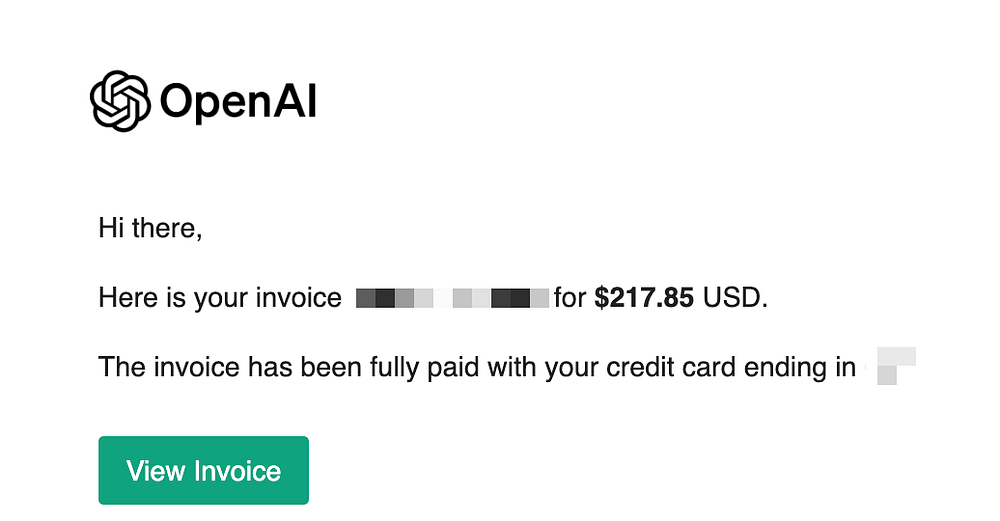Viewport: 1000px width, 521px height.
Task: Click the letter "O" in OpenAI wordmark
Action: point(177,101)
